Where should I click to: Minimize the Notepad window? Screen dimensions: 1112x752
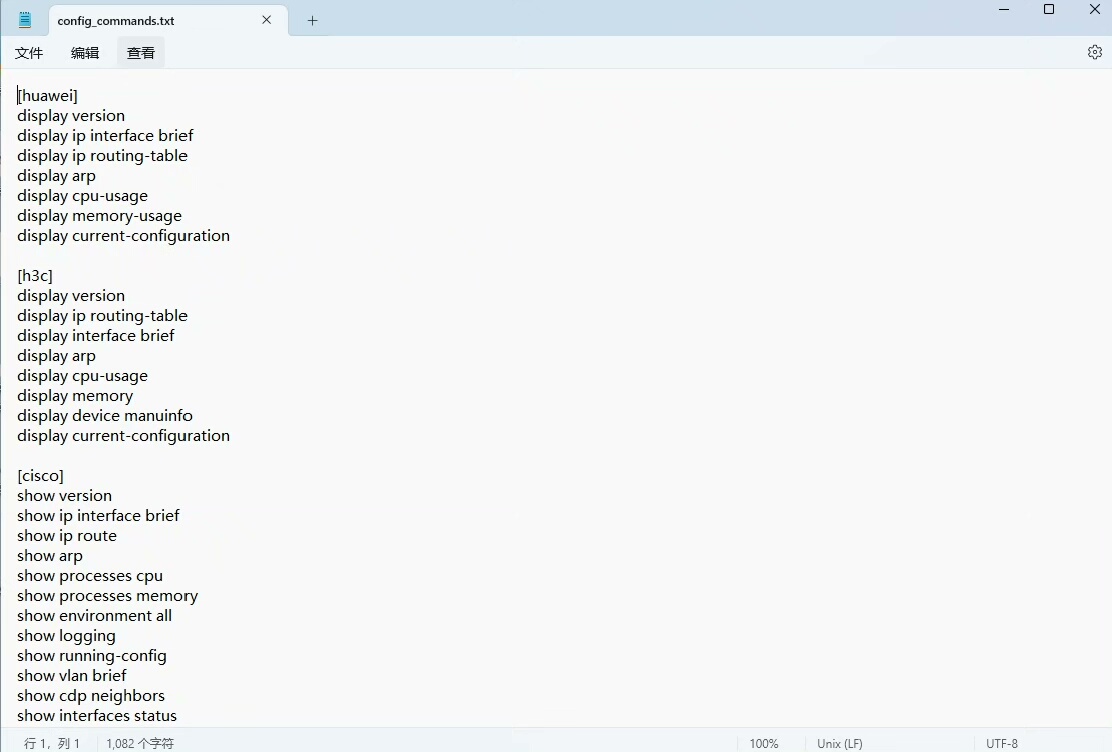pos(1003,9)
